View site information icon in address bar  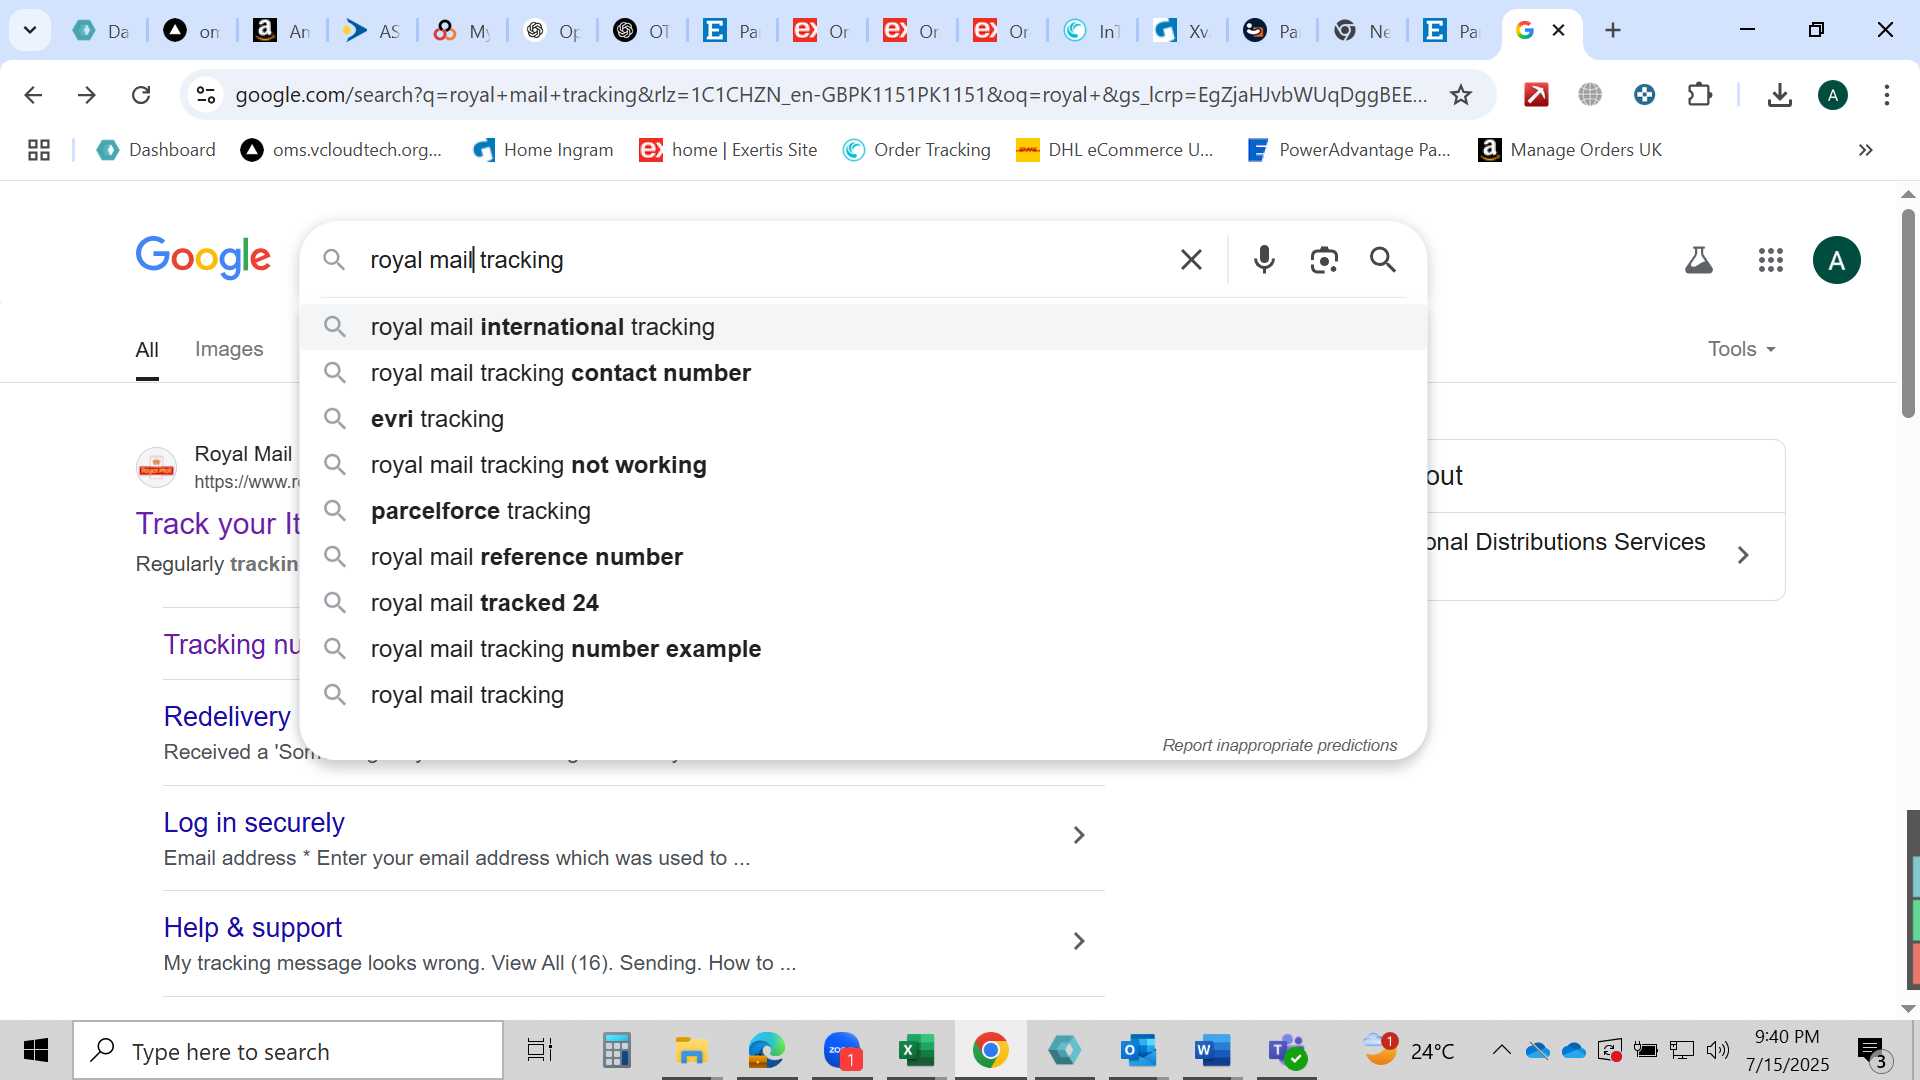pyautogui.click(x=206, y=95)
